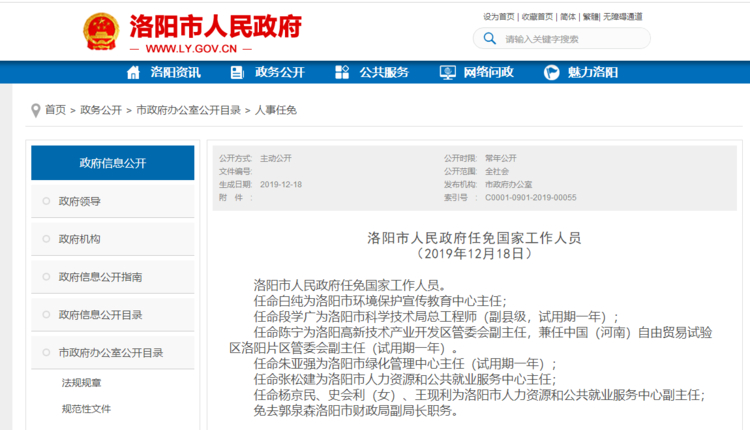Click the monitor icon beside 网络问政

447,72
